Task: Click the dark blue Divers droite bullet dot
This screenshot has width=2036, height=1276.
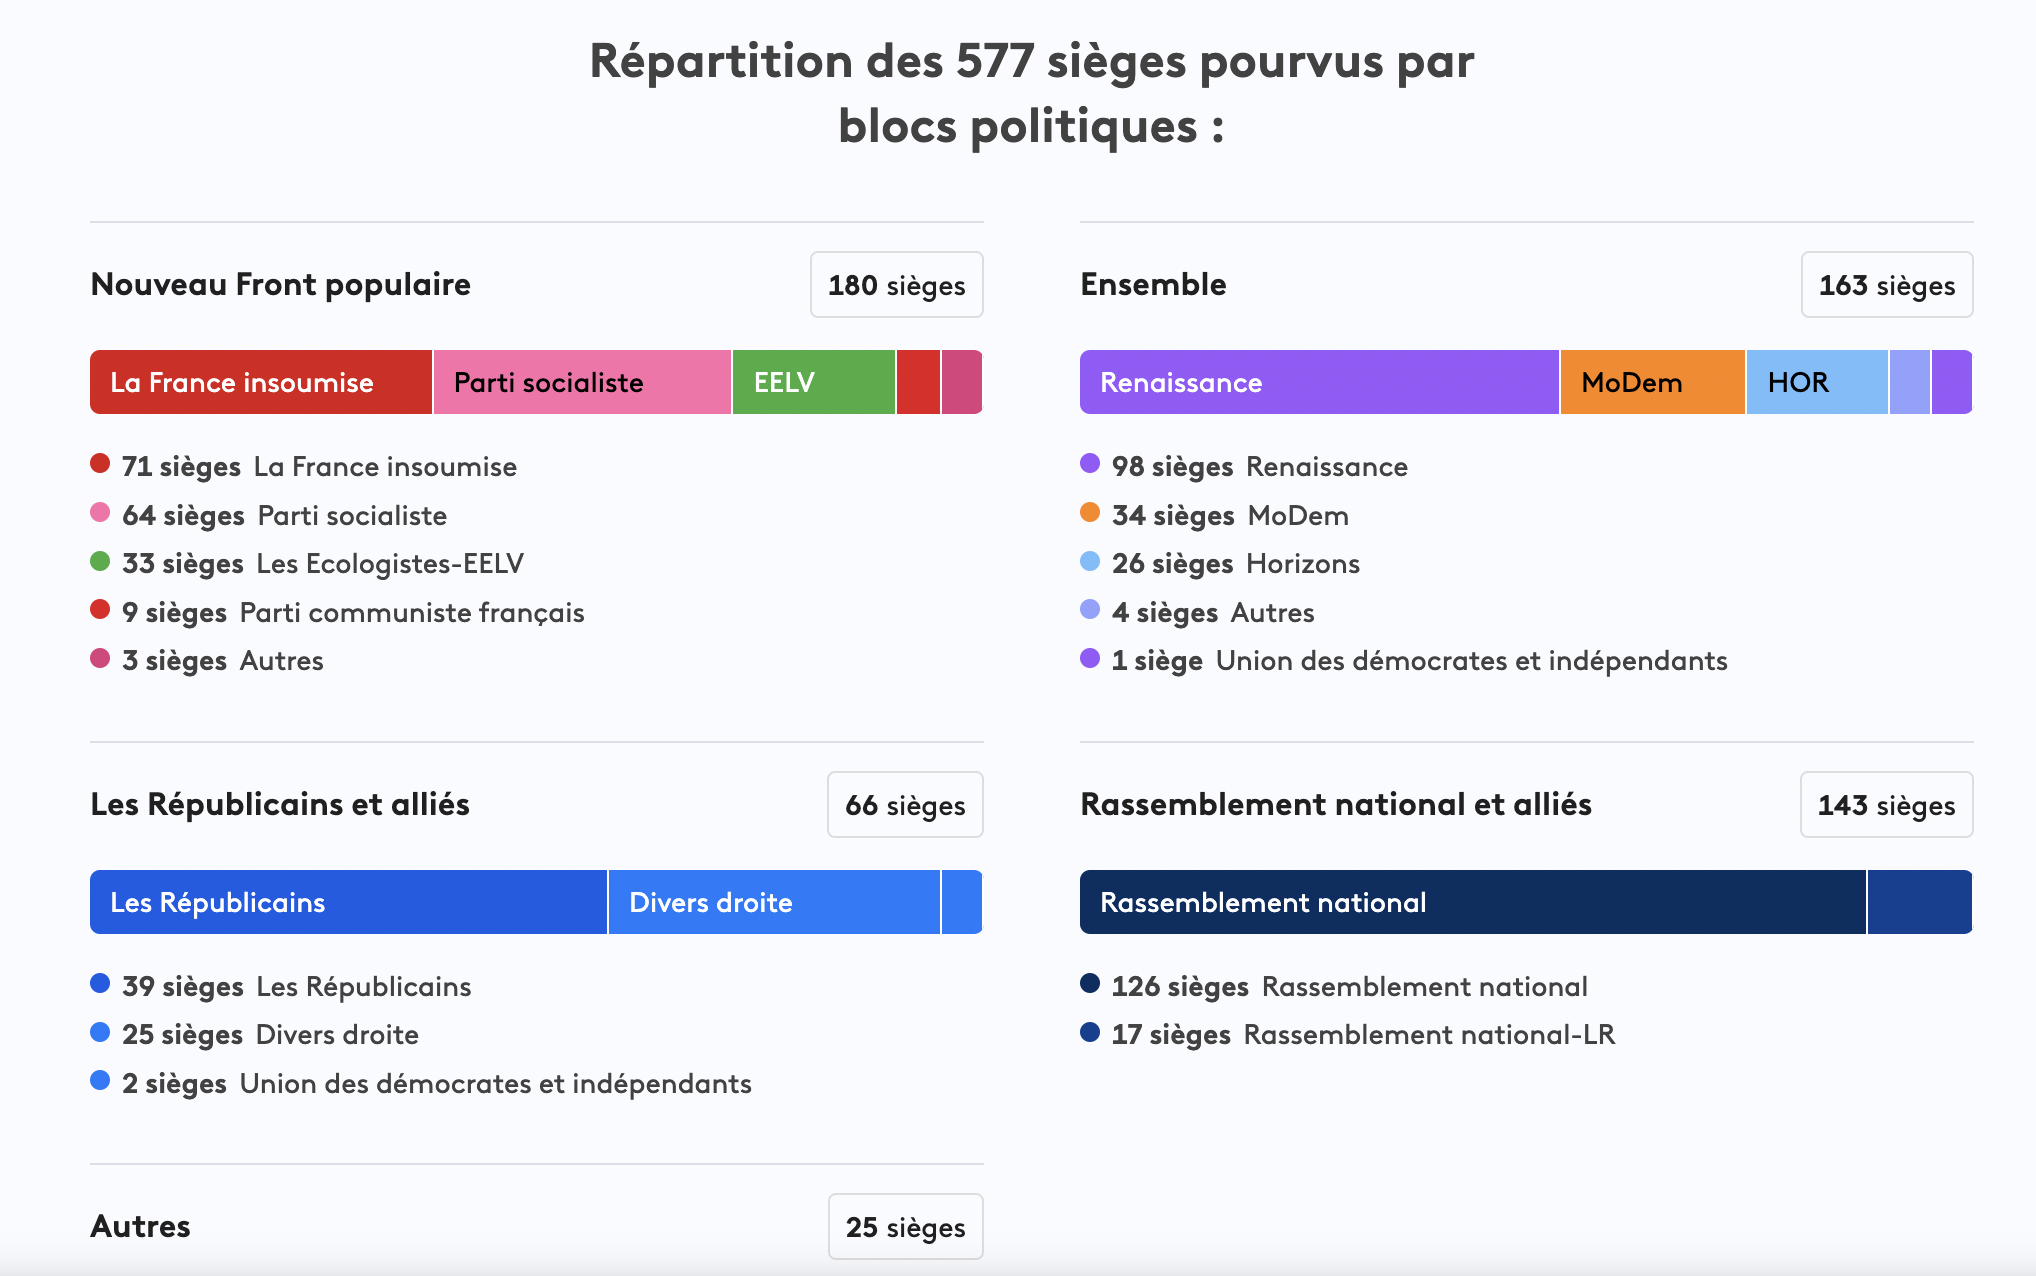Action: point(100,1034)
